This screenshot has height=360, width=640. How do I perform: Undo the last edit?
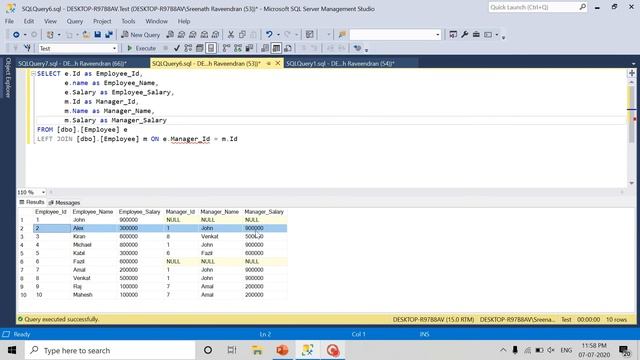[x=269, y=35]
